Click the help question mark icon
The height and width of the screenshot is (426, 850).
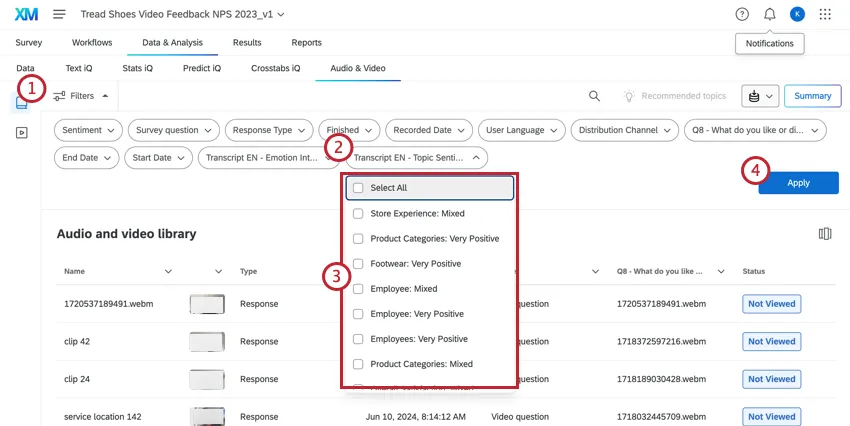[742, 14]
